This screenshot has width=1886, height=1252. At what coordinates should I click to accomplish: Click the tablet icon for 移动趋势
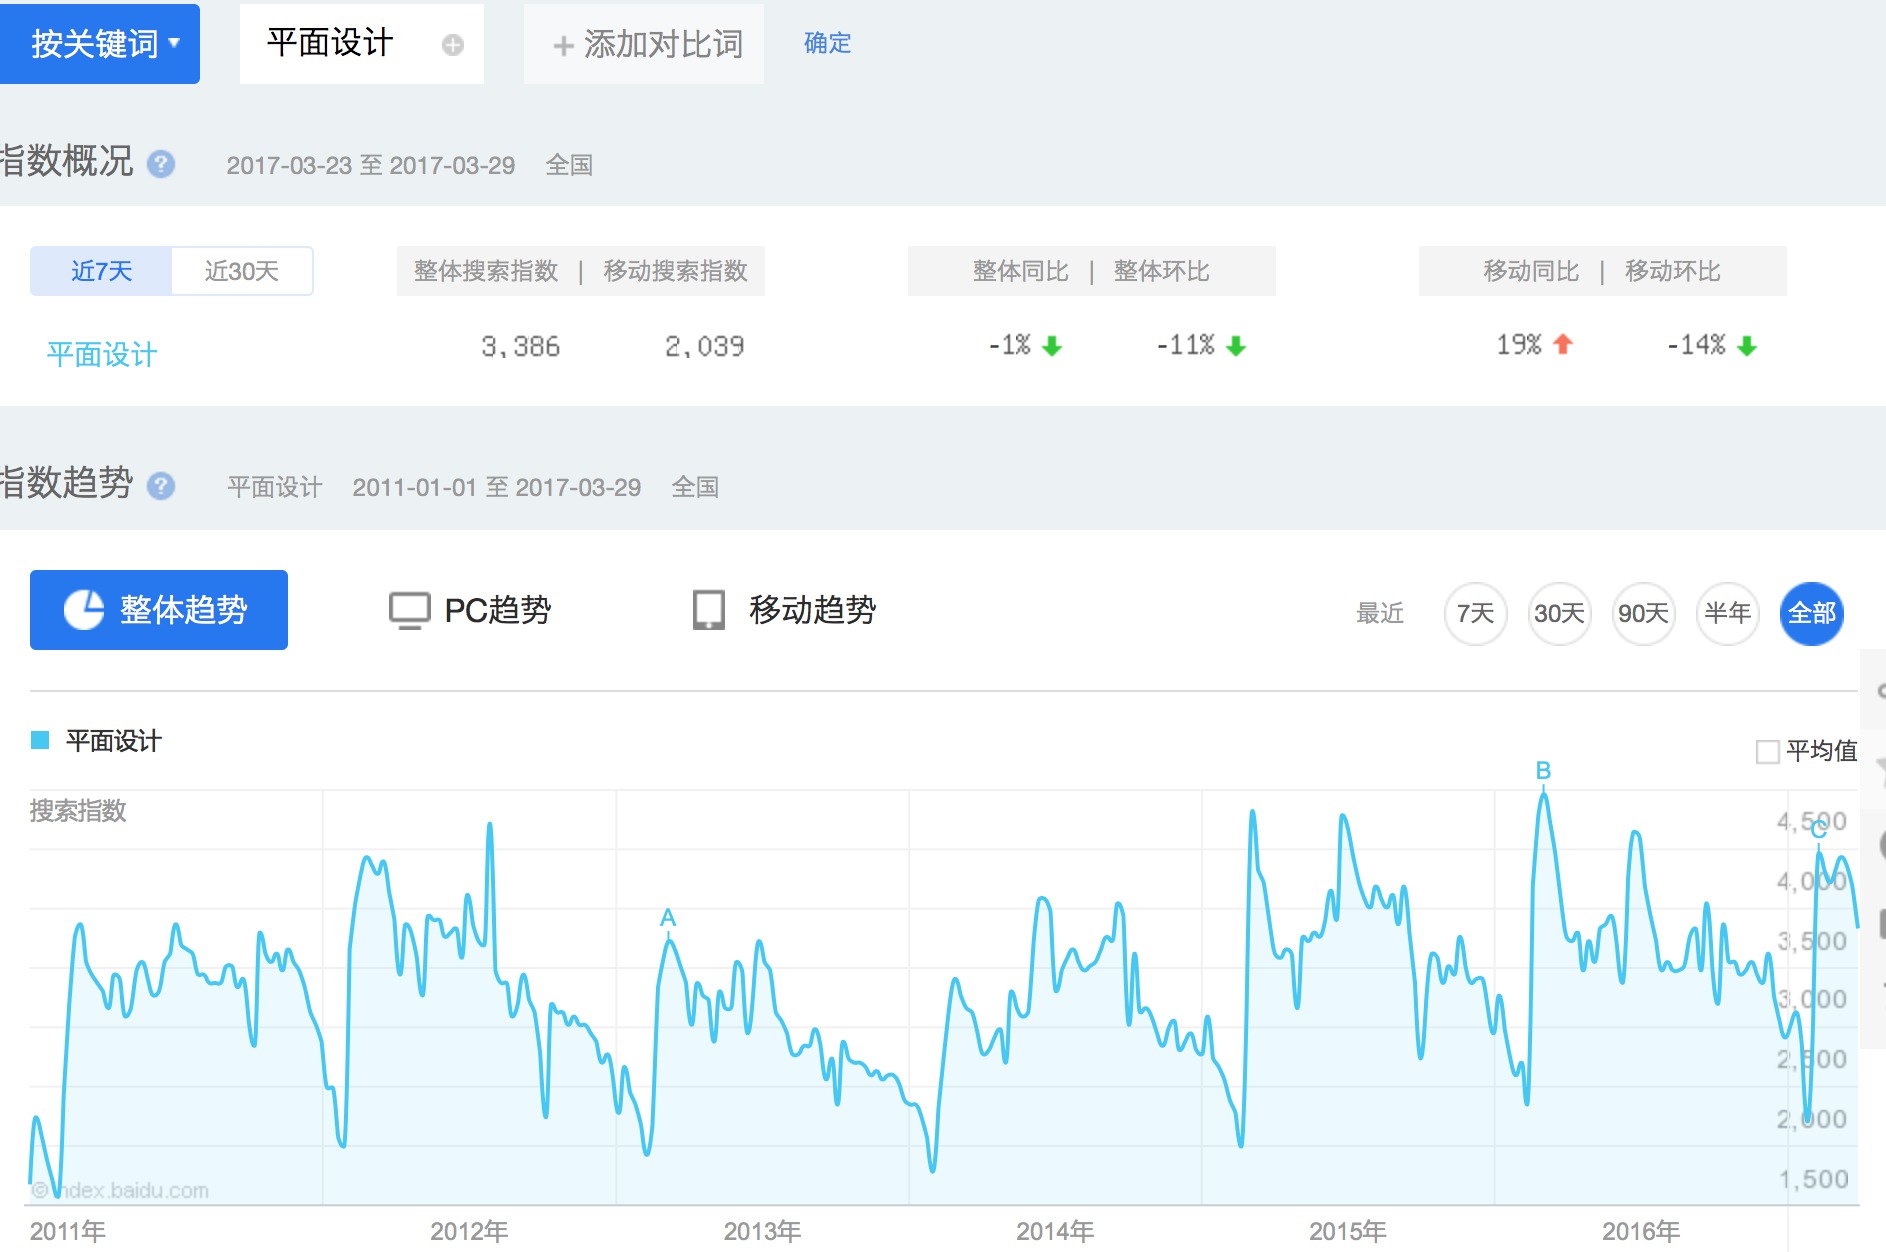(709, 610)
